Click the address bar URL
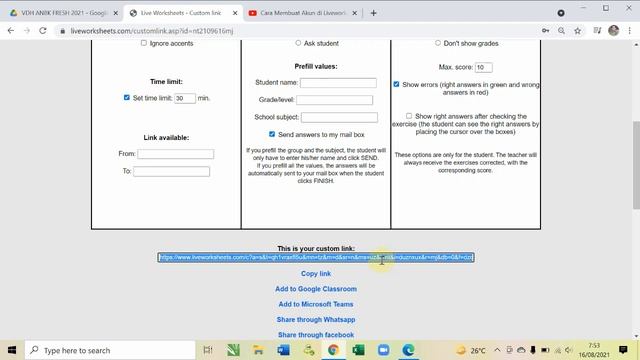The image size is (640, 360). (151, 31)
